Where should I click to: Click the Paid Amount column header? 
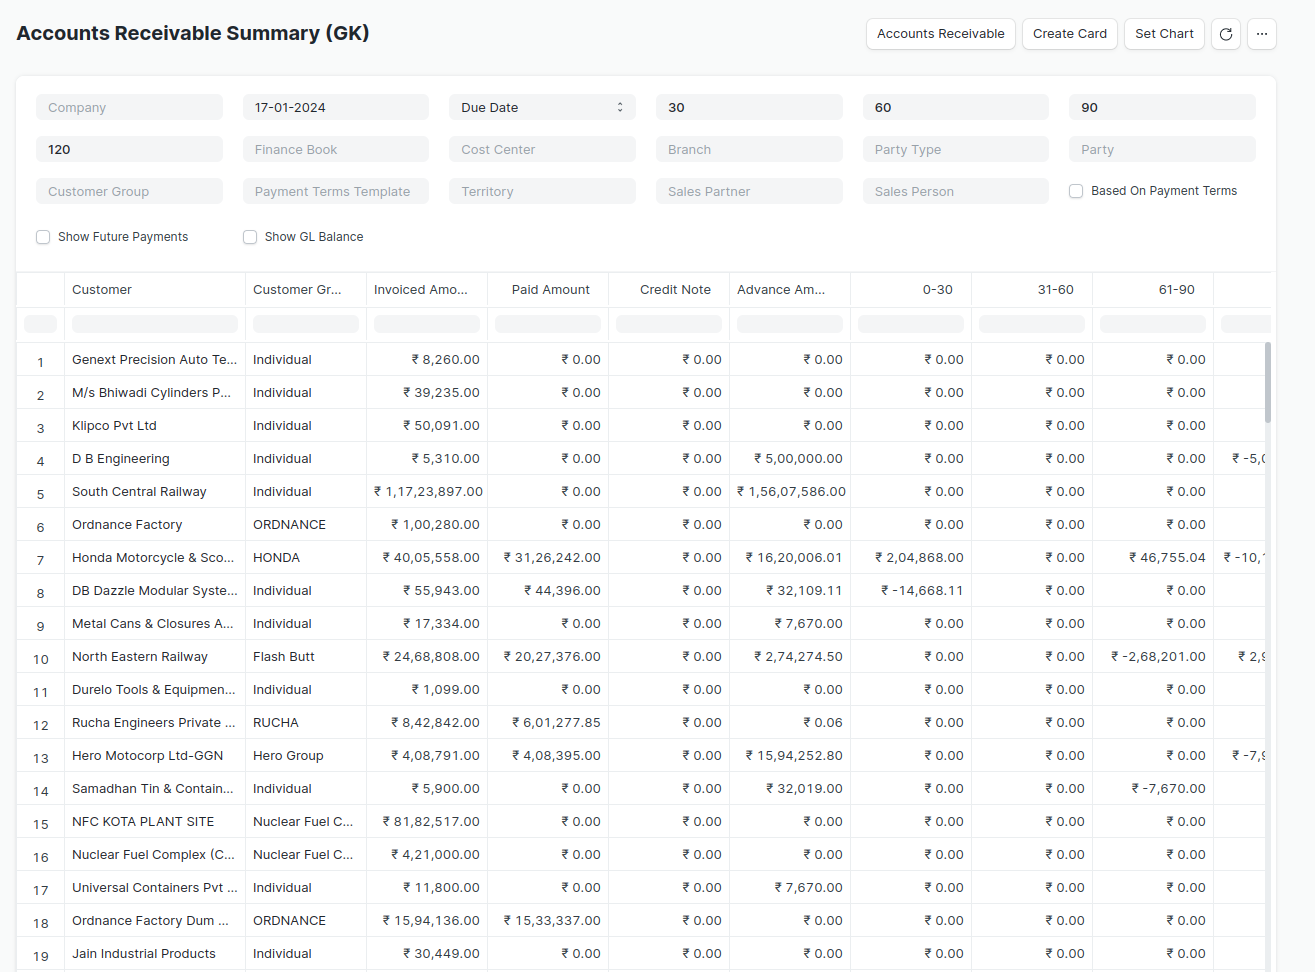pyautogui.click(x=550, y=290)
